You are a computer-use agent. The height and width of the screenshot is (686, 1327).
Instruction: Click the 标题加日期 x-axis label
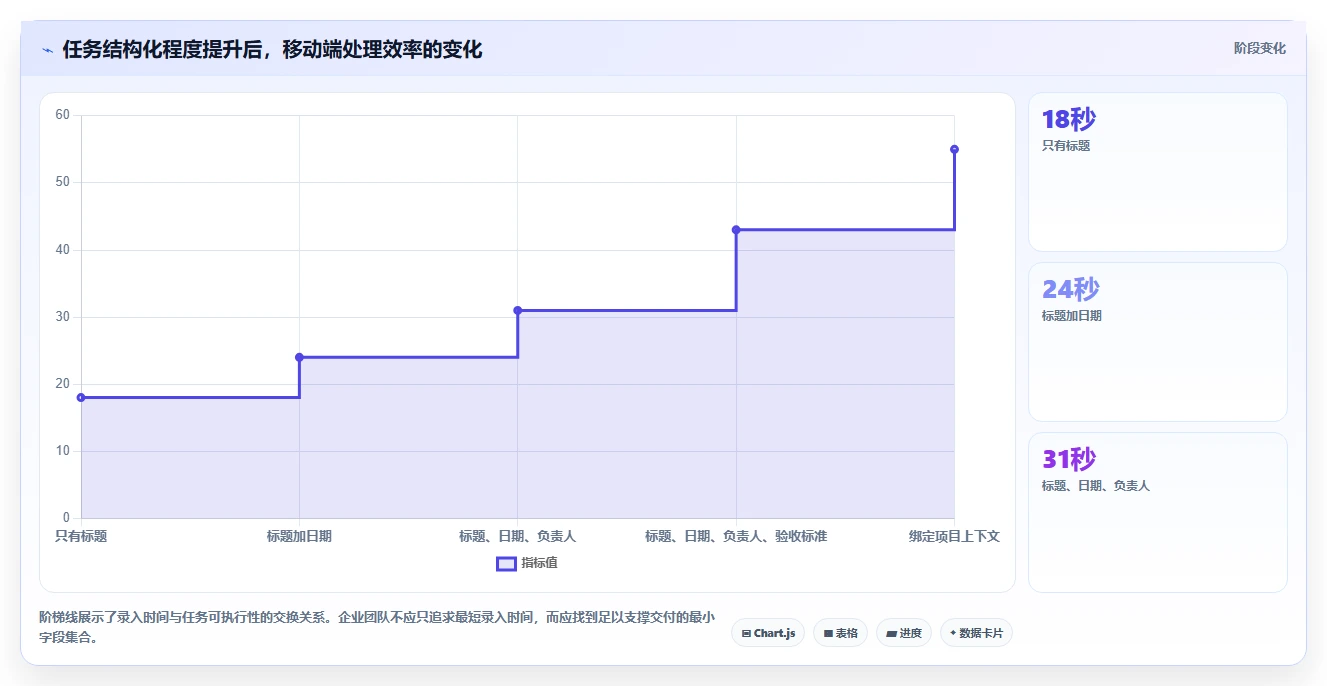coord(299,537)
